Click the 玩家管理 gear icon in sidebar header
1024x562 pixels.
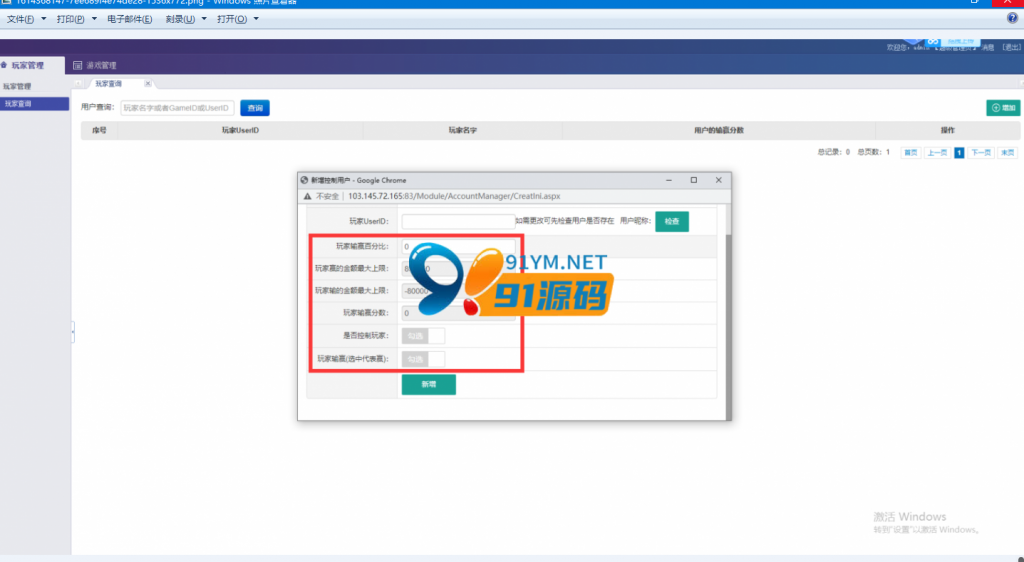4,65
